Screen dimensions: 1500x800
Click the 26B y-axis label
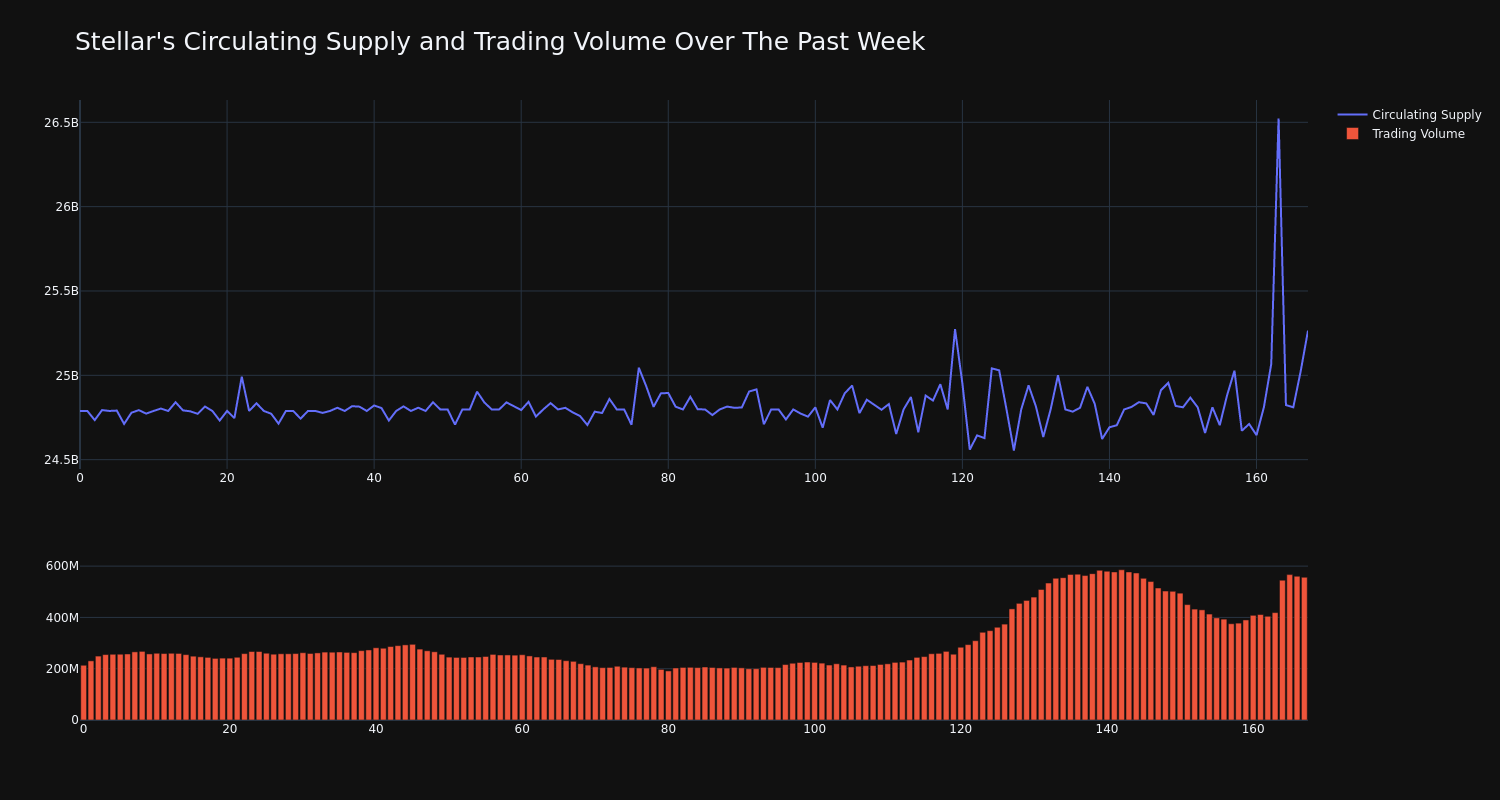[x=67, y=207]
